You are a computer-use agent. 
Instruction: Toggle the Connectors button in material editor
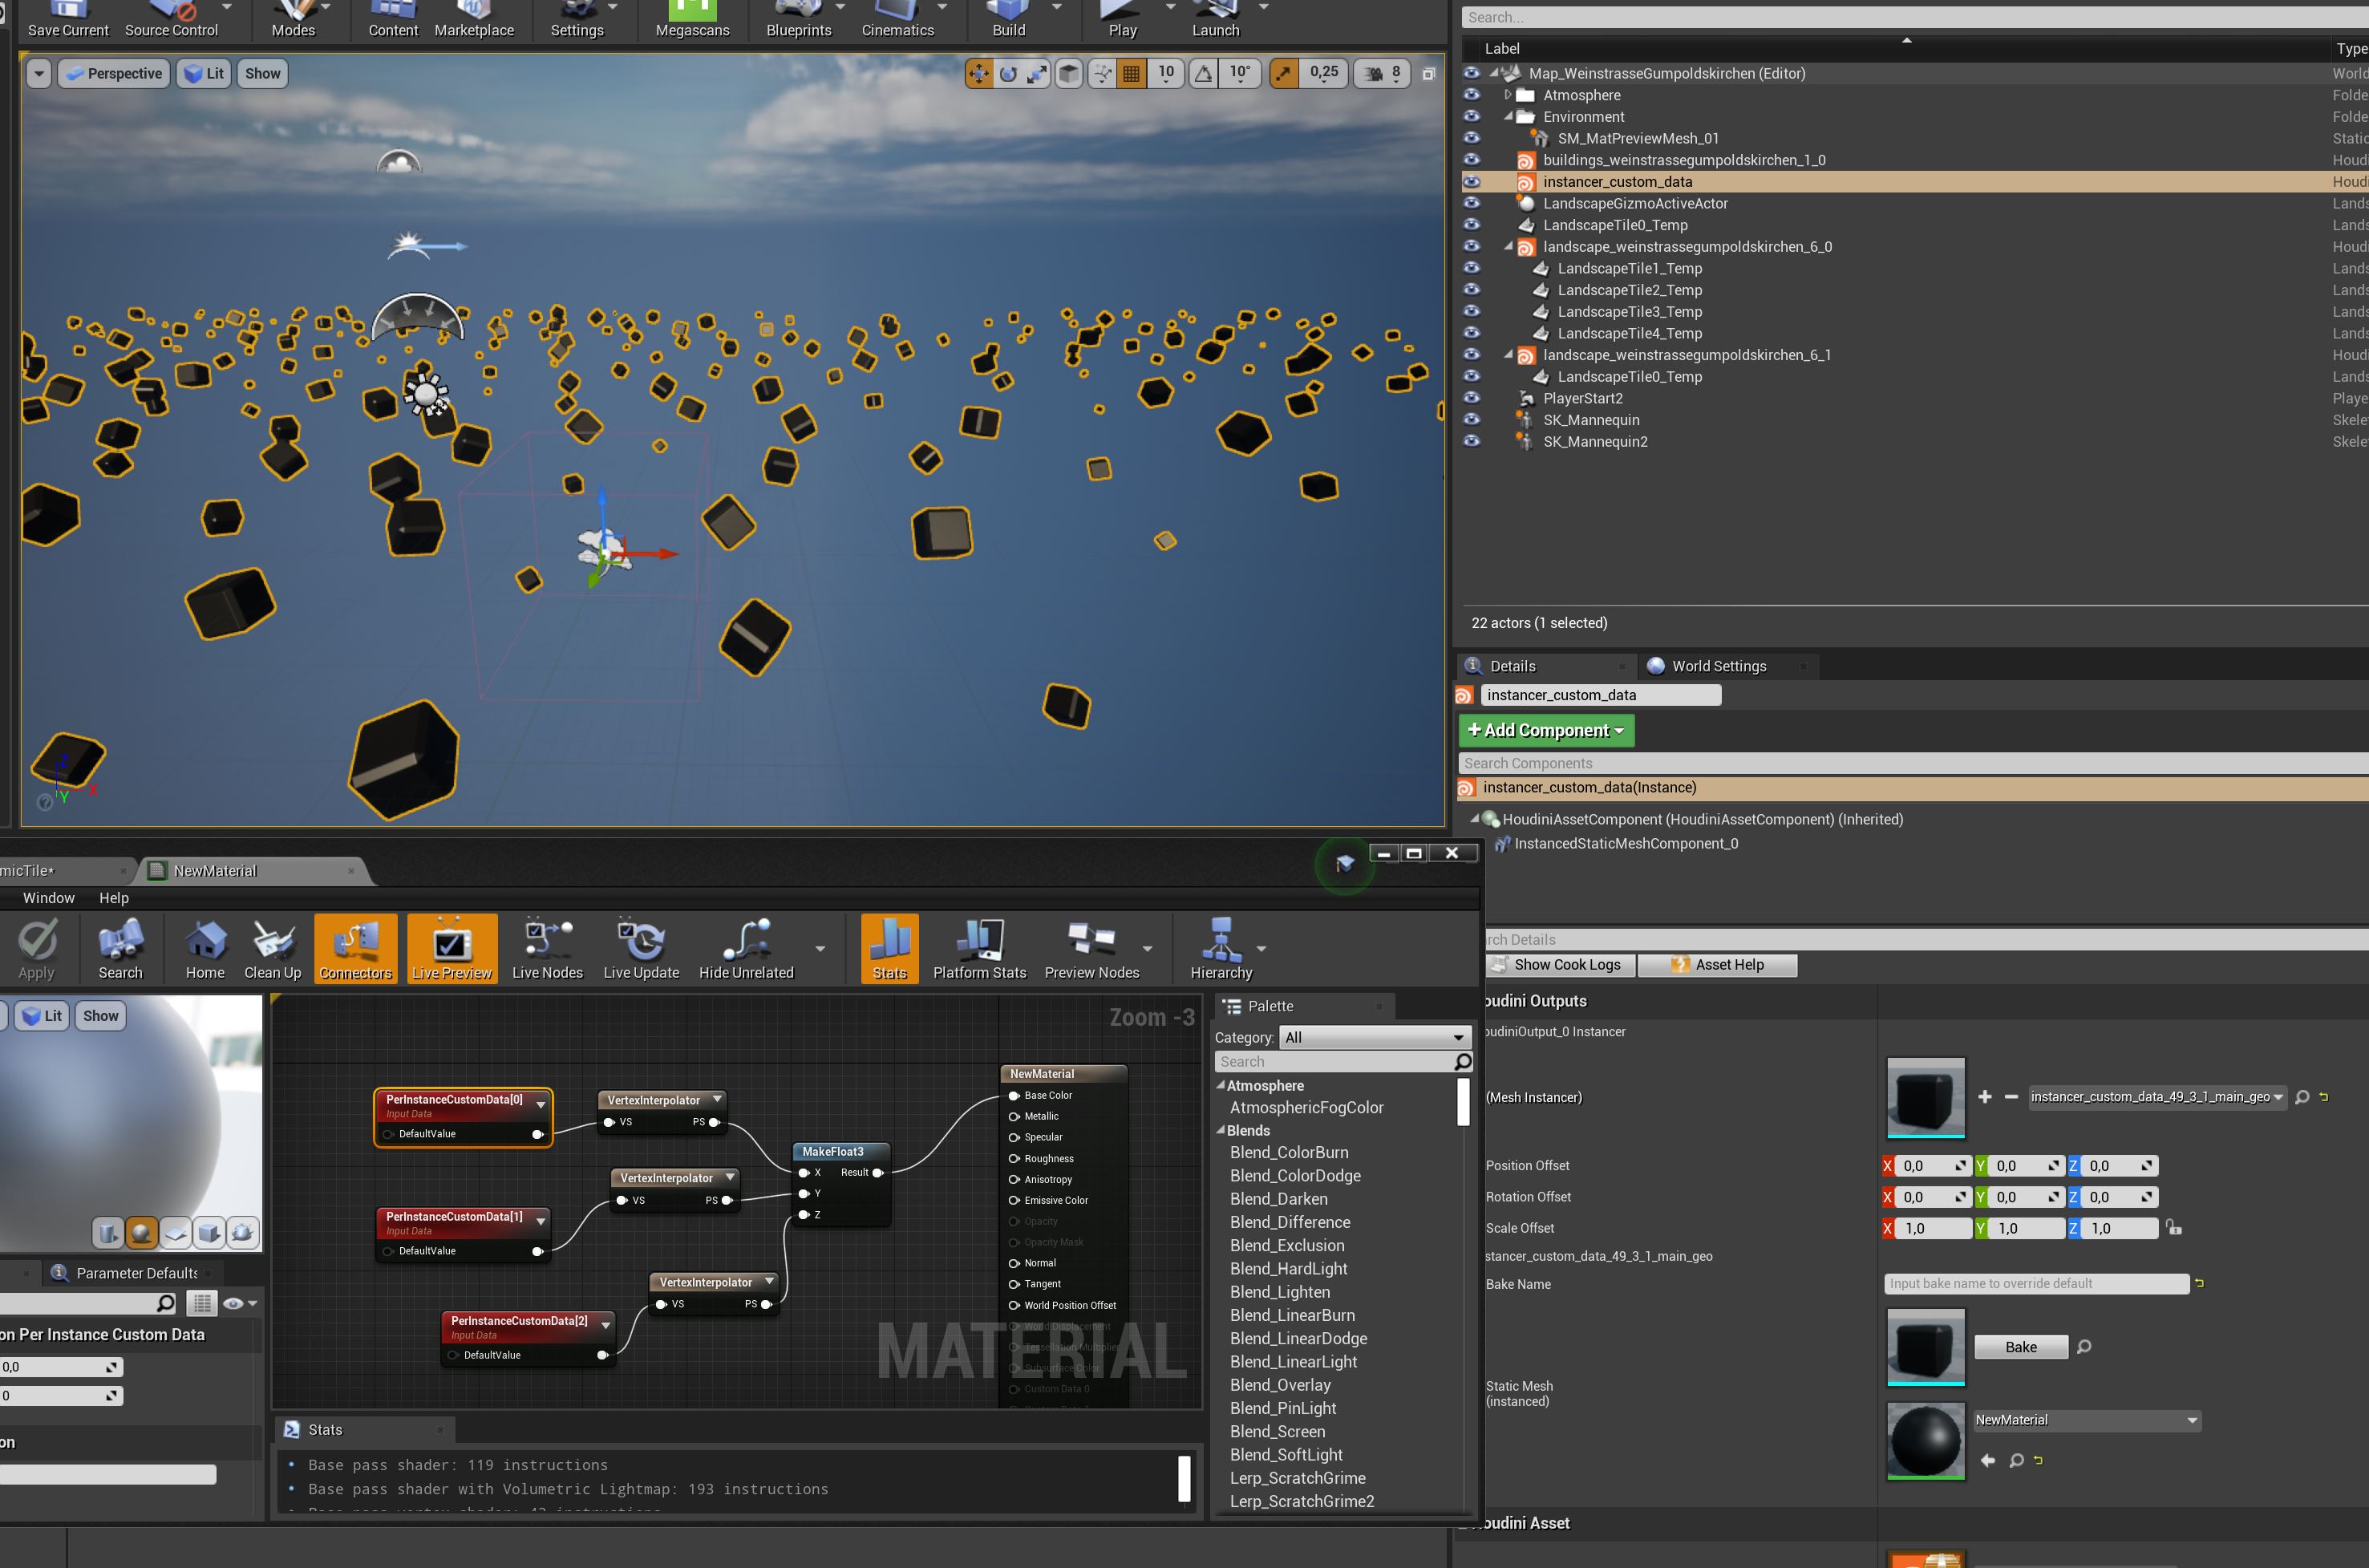pos(356,948)
